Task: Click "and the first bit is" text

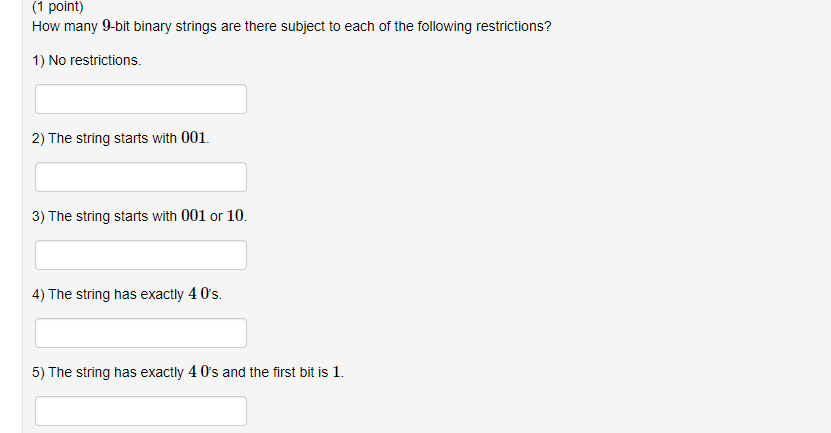Action: click(275, 372)
